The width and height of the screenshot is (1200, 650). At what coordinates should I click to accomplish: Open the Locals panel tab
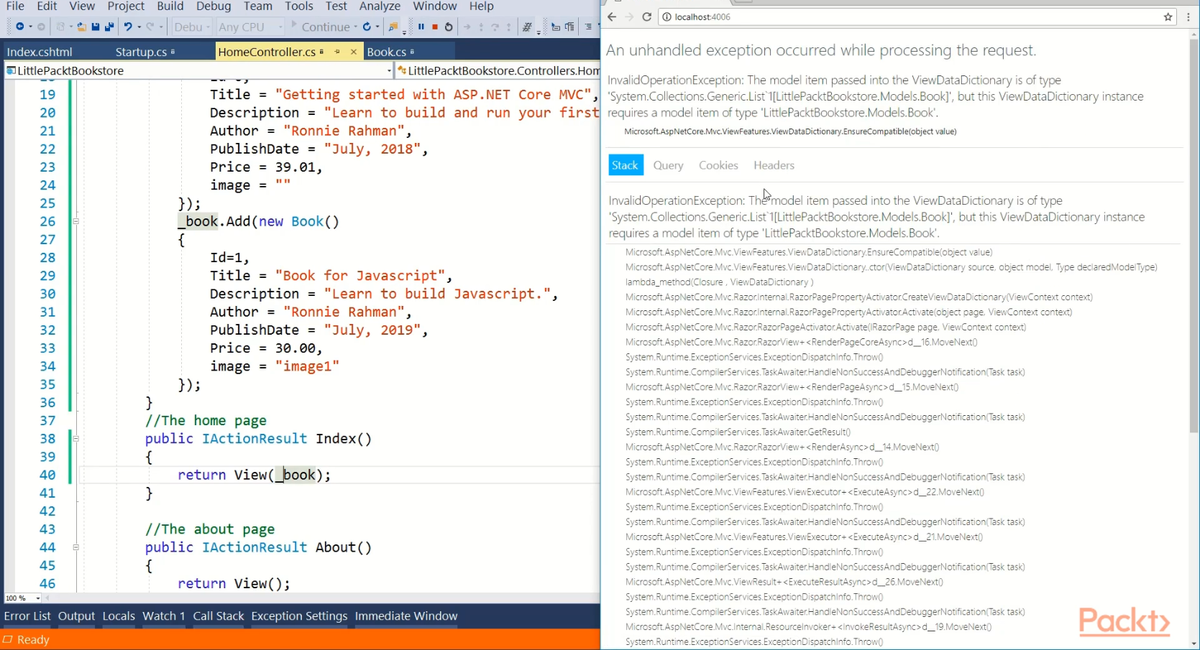click(x=118, y=616)
